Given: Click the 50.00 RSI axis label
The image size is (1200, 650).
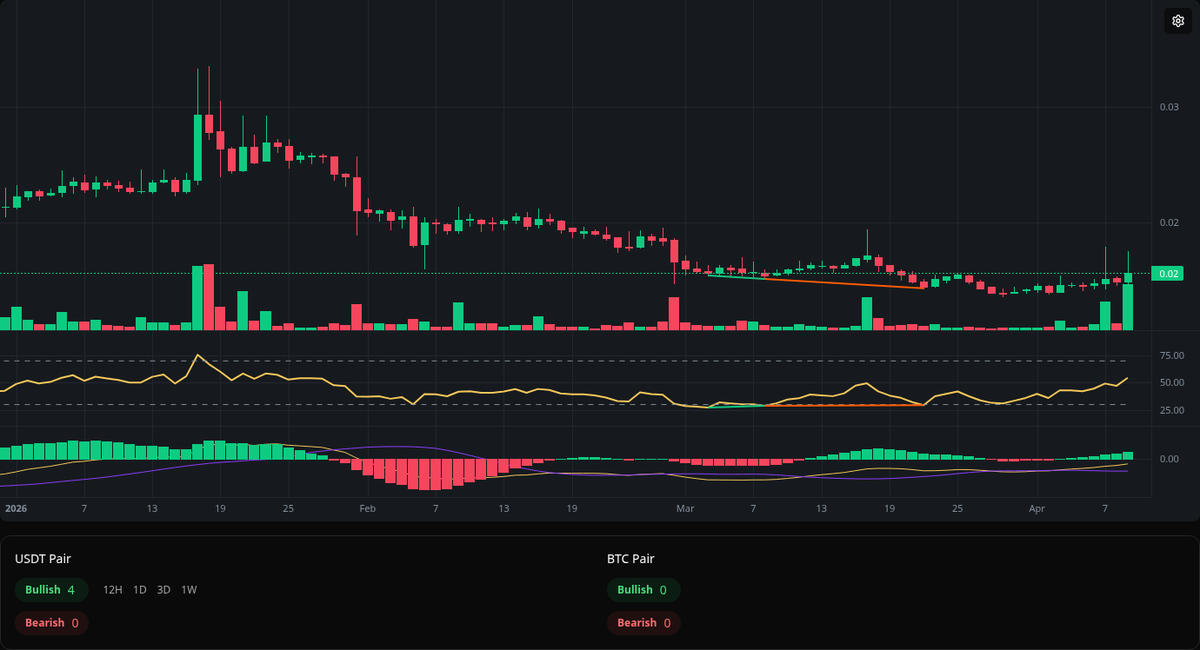Looking at the screenshot, I should [1171, 383].
